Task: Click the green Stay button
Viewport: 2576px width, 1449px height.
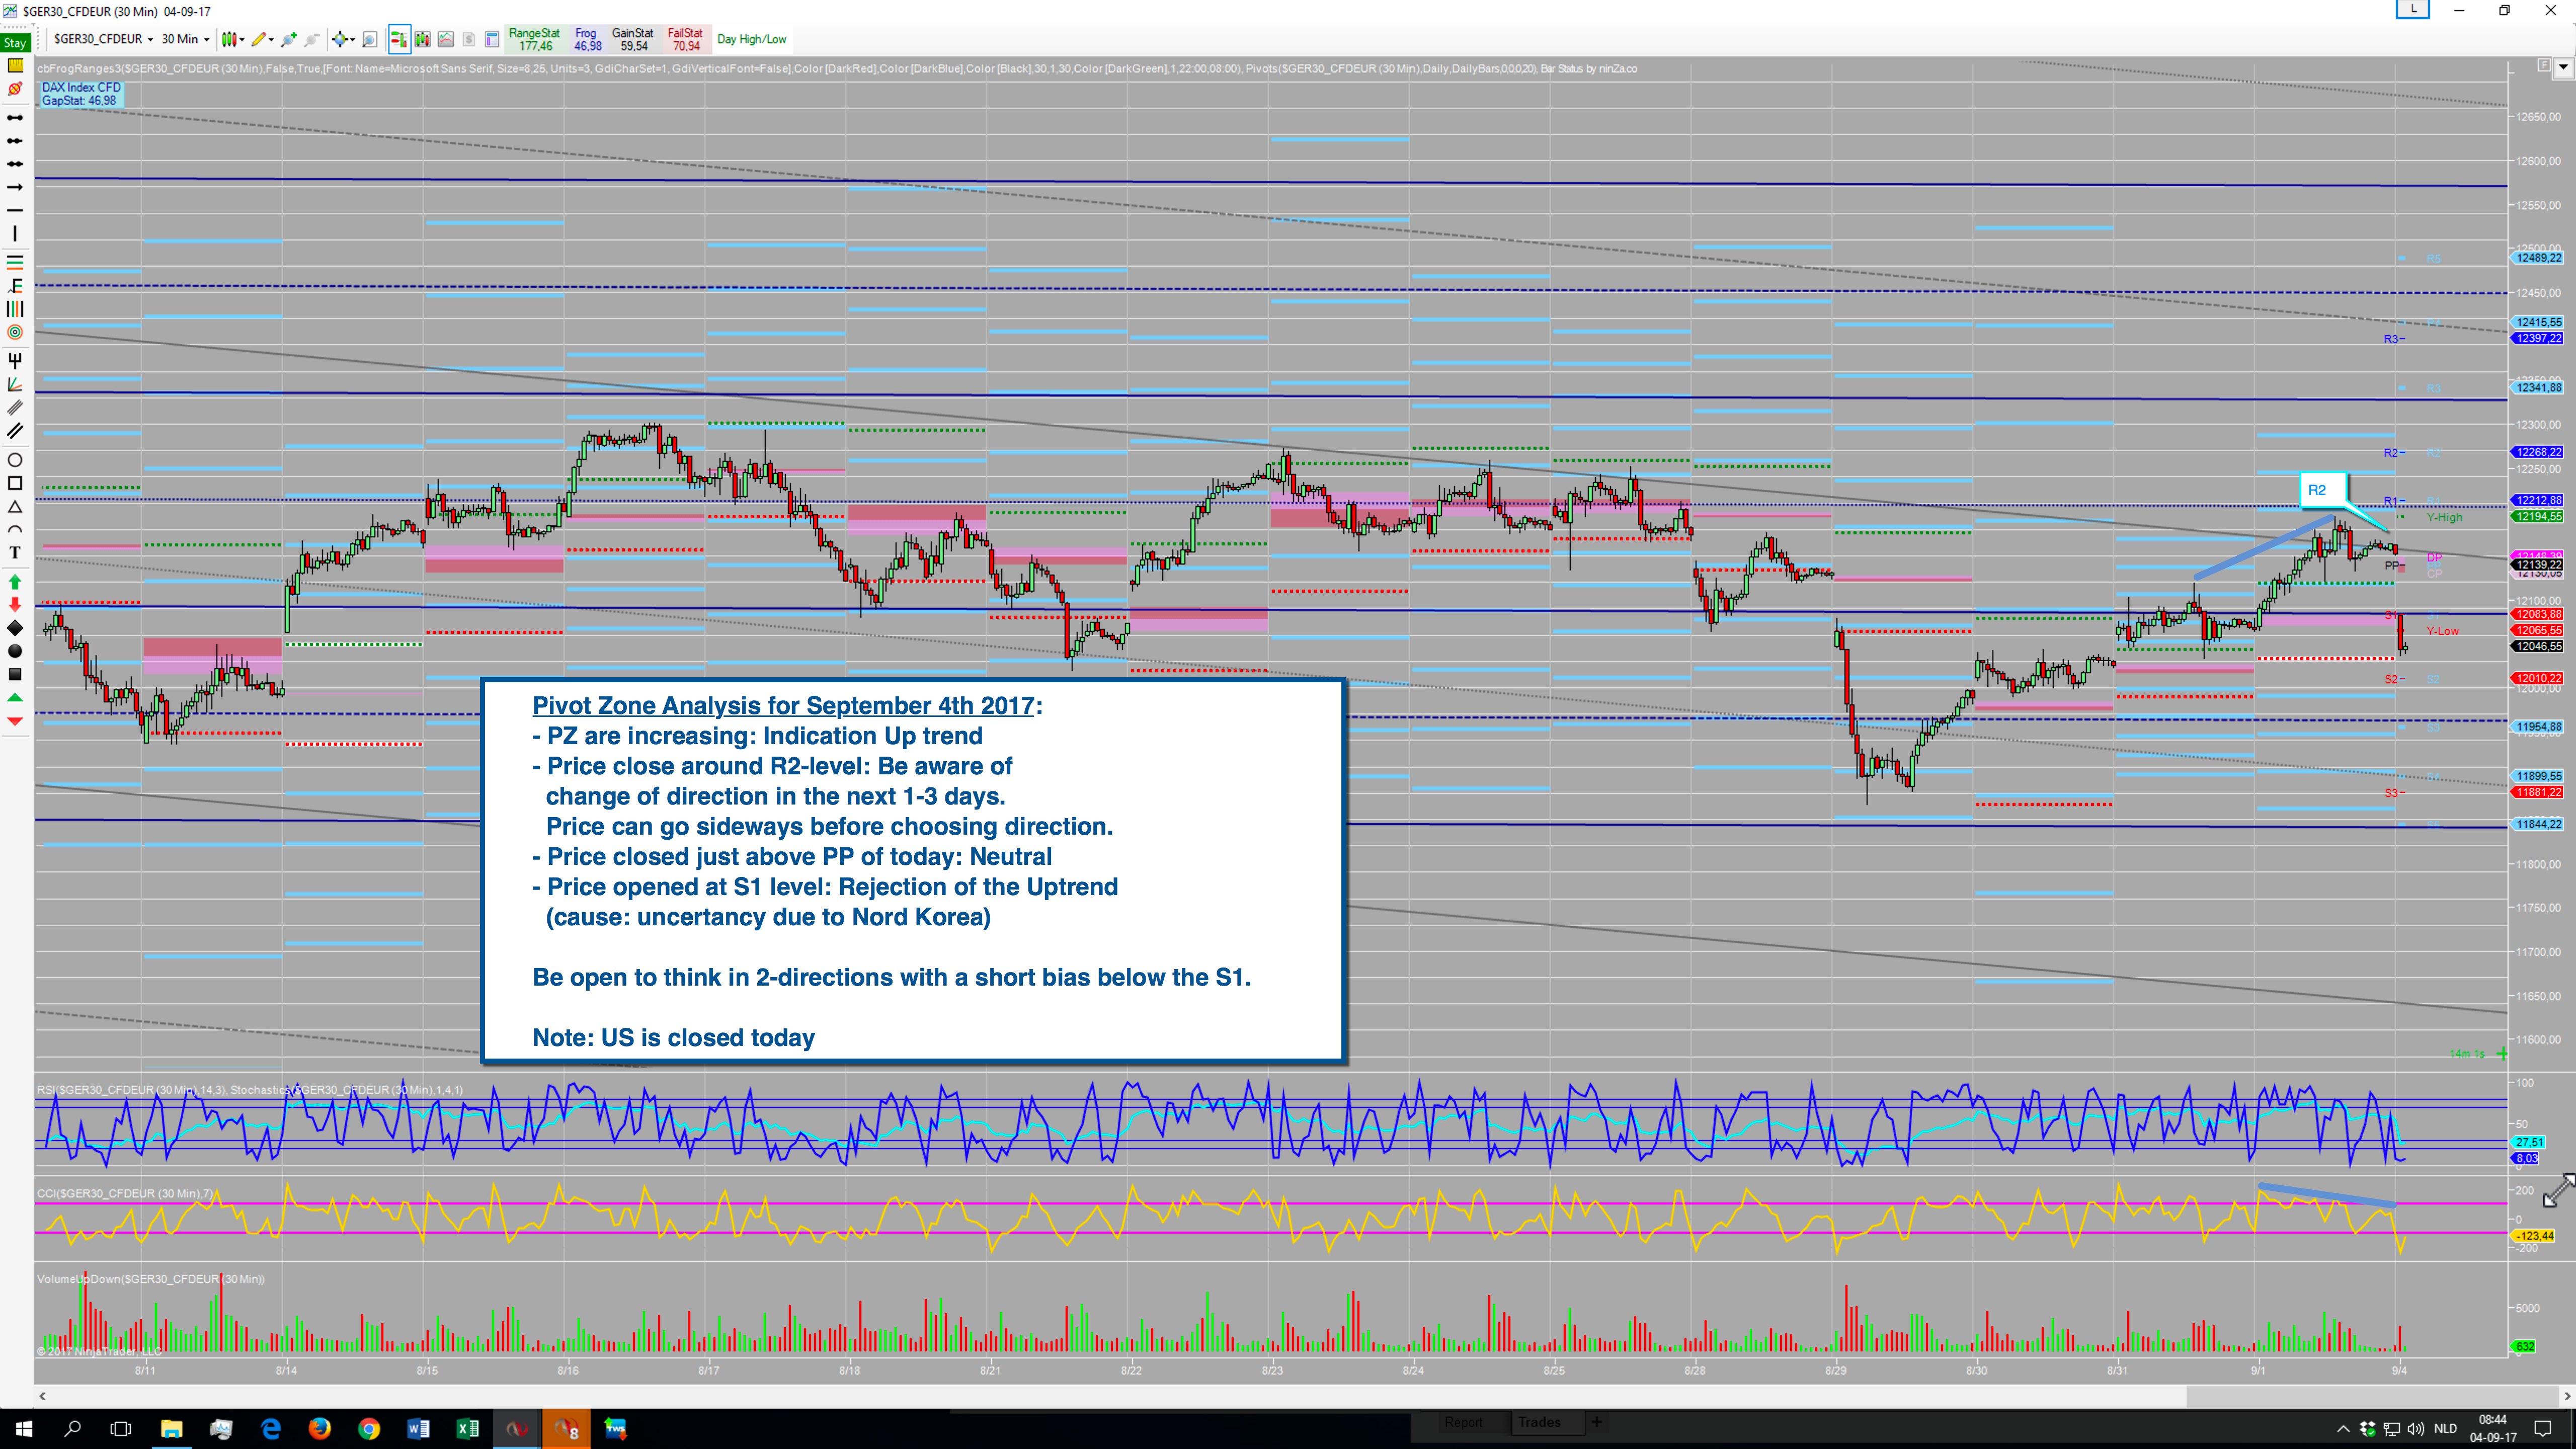Action: click(15, 43)
